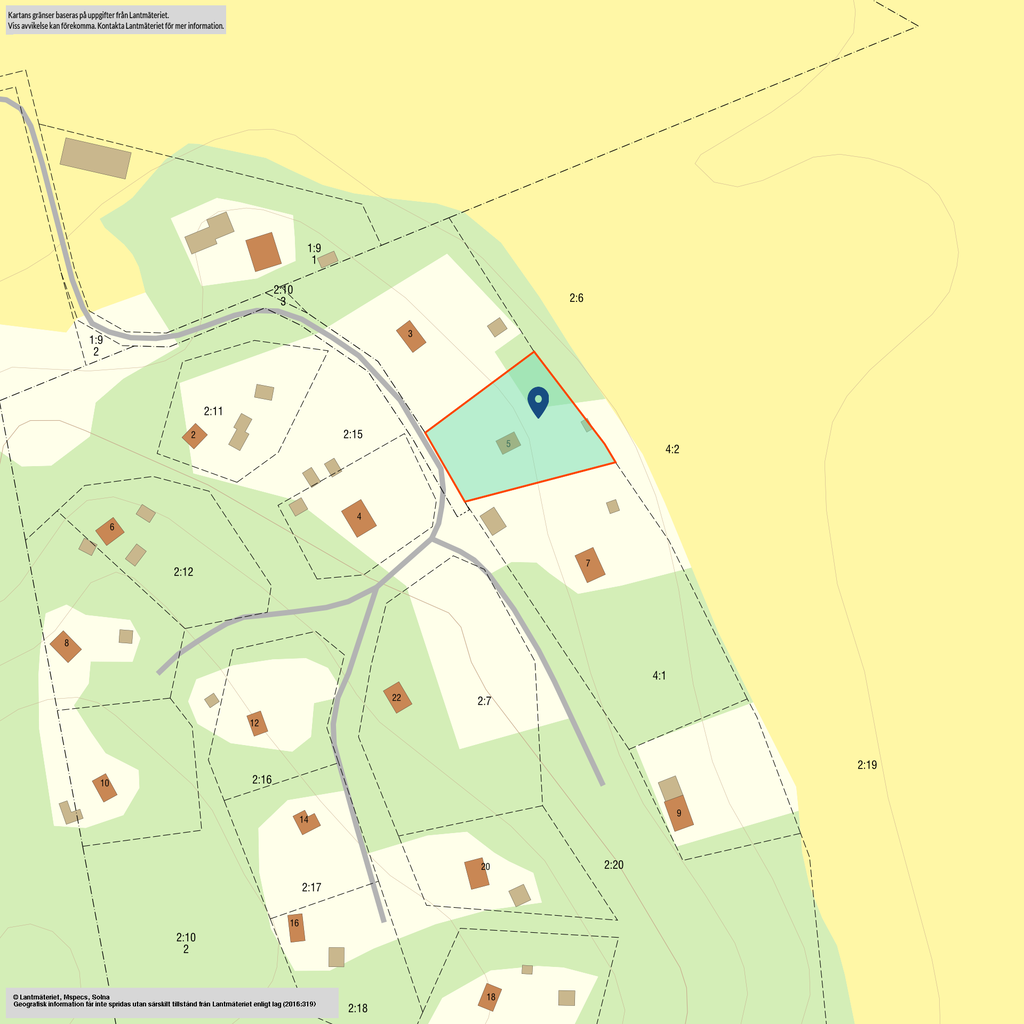Viewport: 1024px width, 1024px height.
Task: Click house number 8 on the left
Action: pos(67,645)
